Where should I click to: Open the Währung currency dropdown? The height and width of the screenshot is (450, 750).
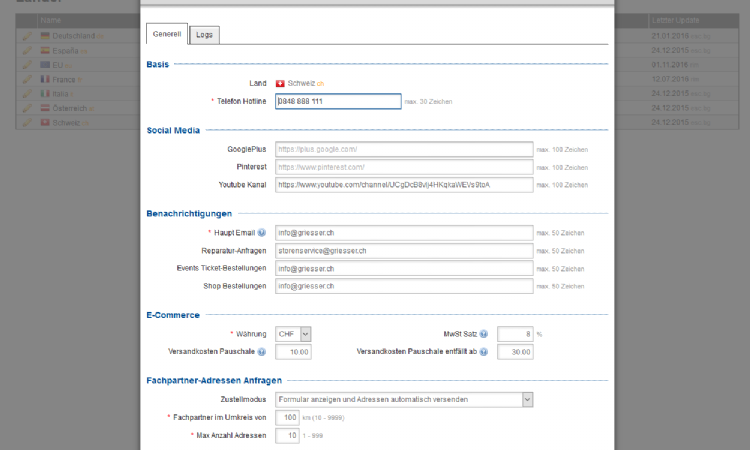click(x=293, y=334)
